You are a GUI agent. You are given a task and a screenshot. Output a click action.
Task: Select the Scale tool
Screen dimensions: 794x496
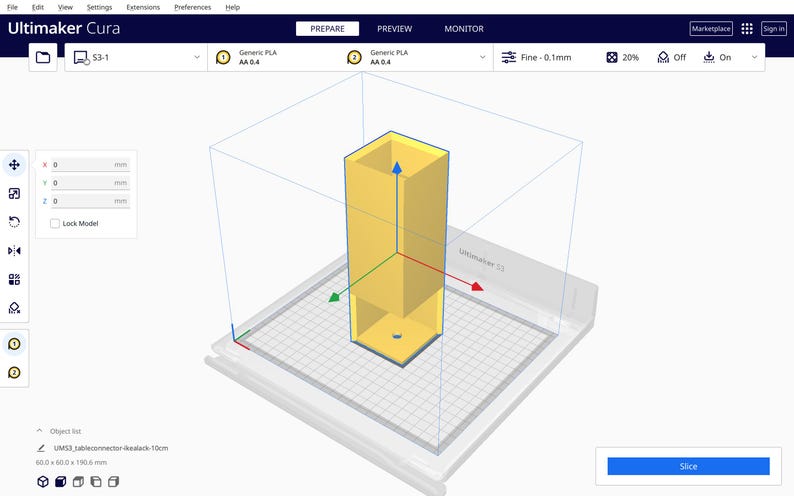pyautogui.click(x=14, y=193)
